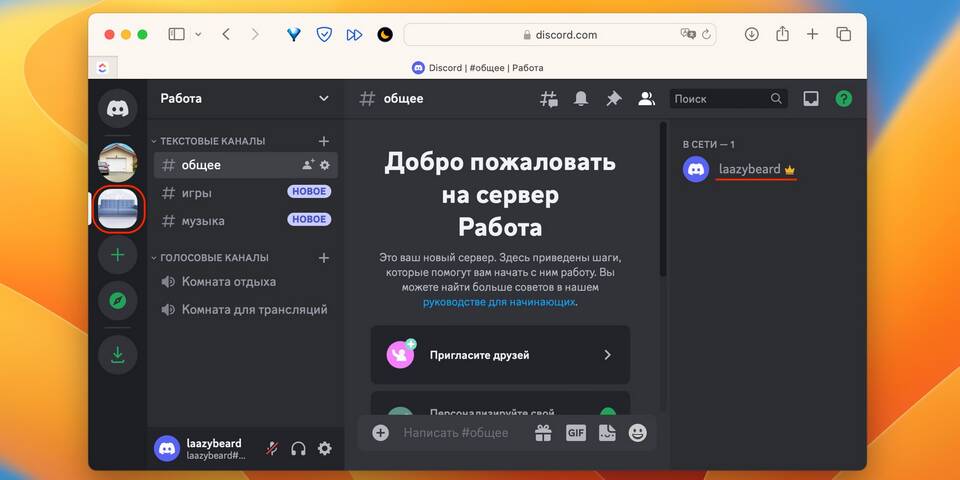
Task: Click the Написать #общее message field
Action: [456, 433]
